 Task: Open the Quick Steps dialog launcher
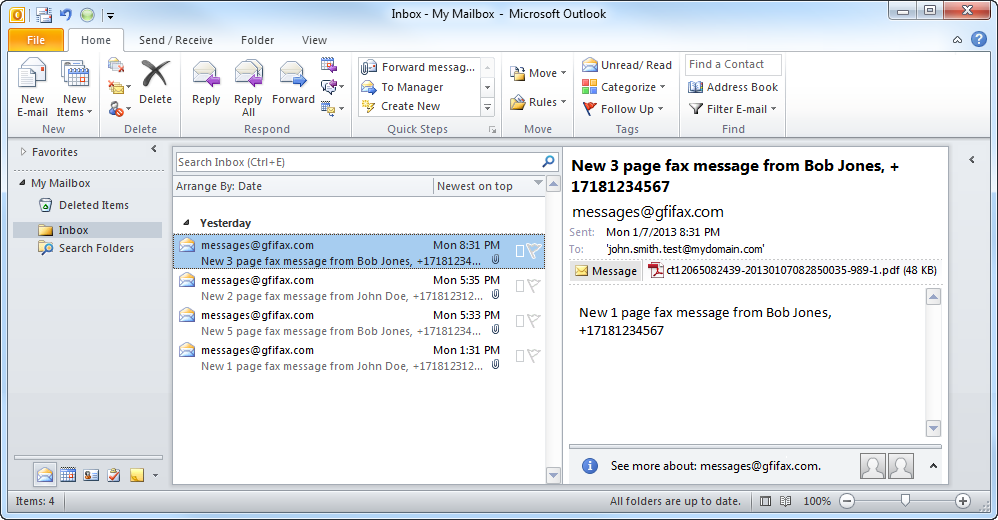492,130
